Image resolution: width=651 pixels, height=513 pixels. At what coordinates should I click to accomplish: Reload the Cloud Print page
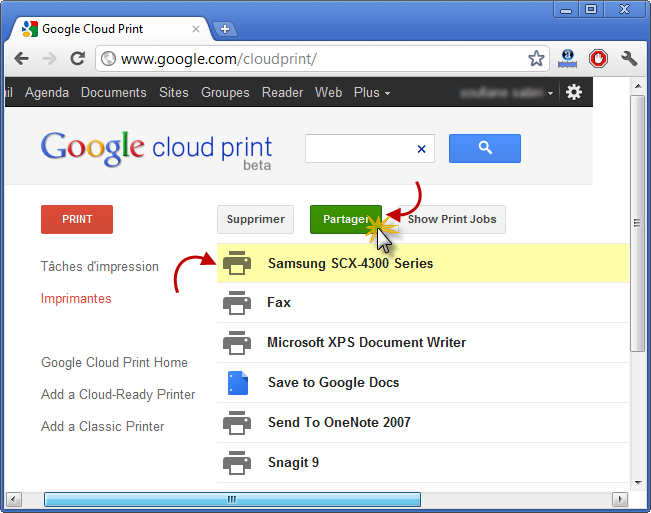click(78, 59)
